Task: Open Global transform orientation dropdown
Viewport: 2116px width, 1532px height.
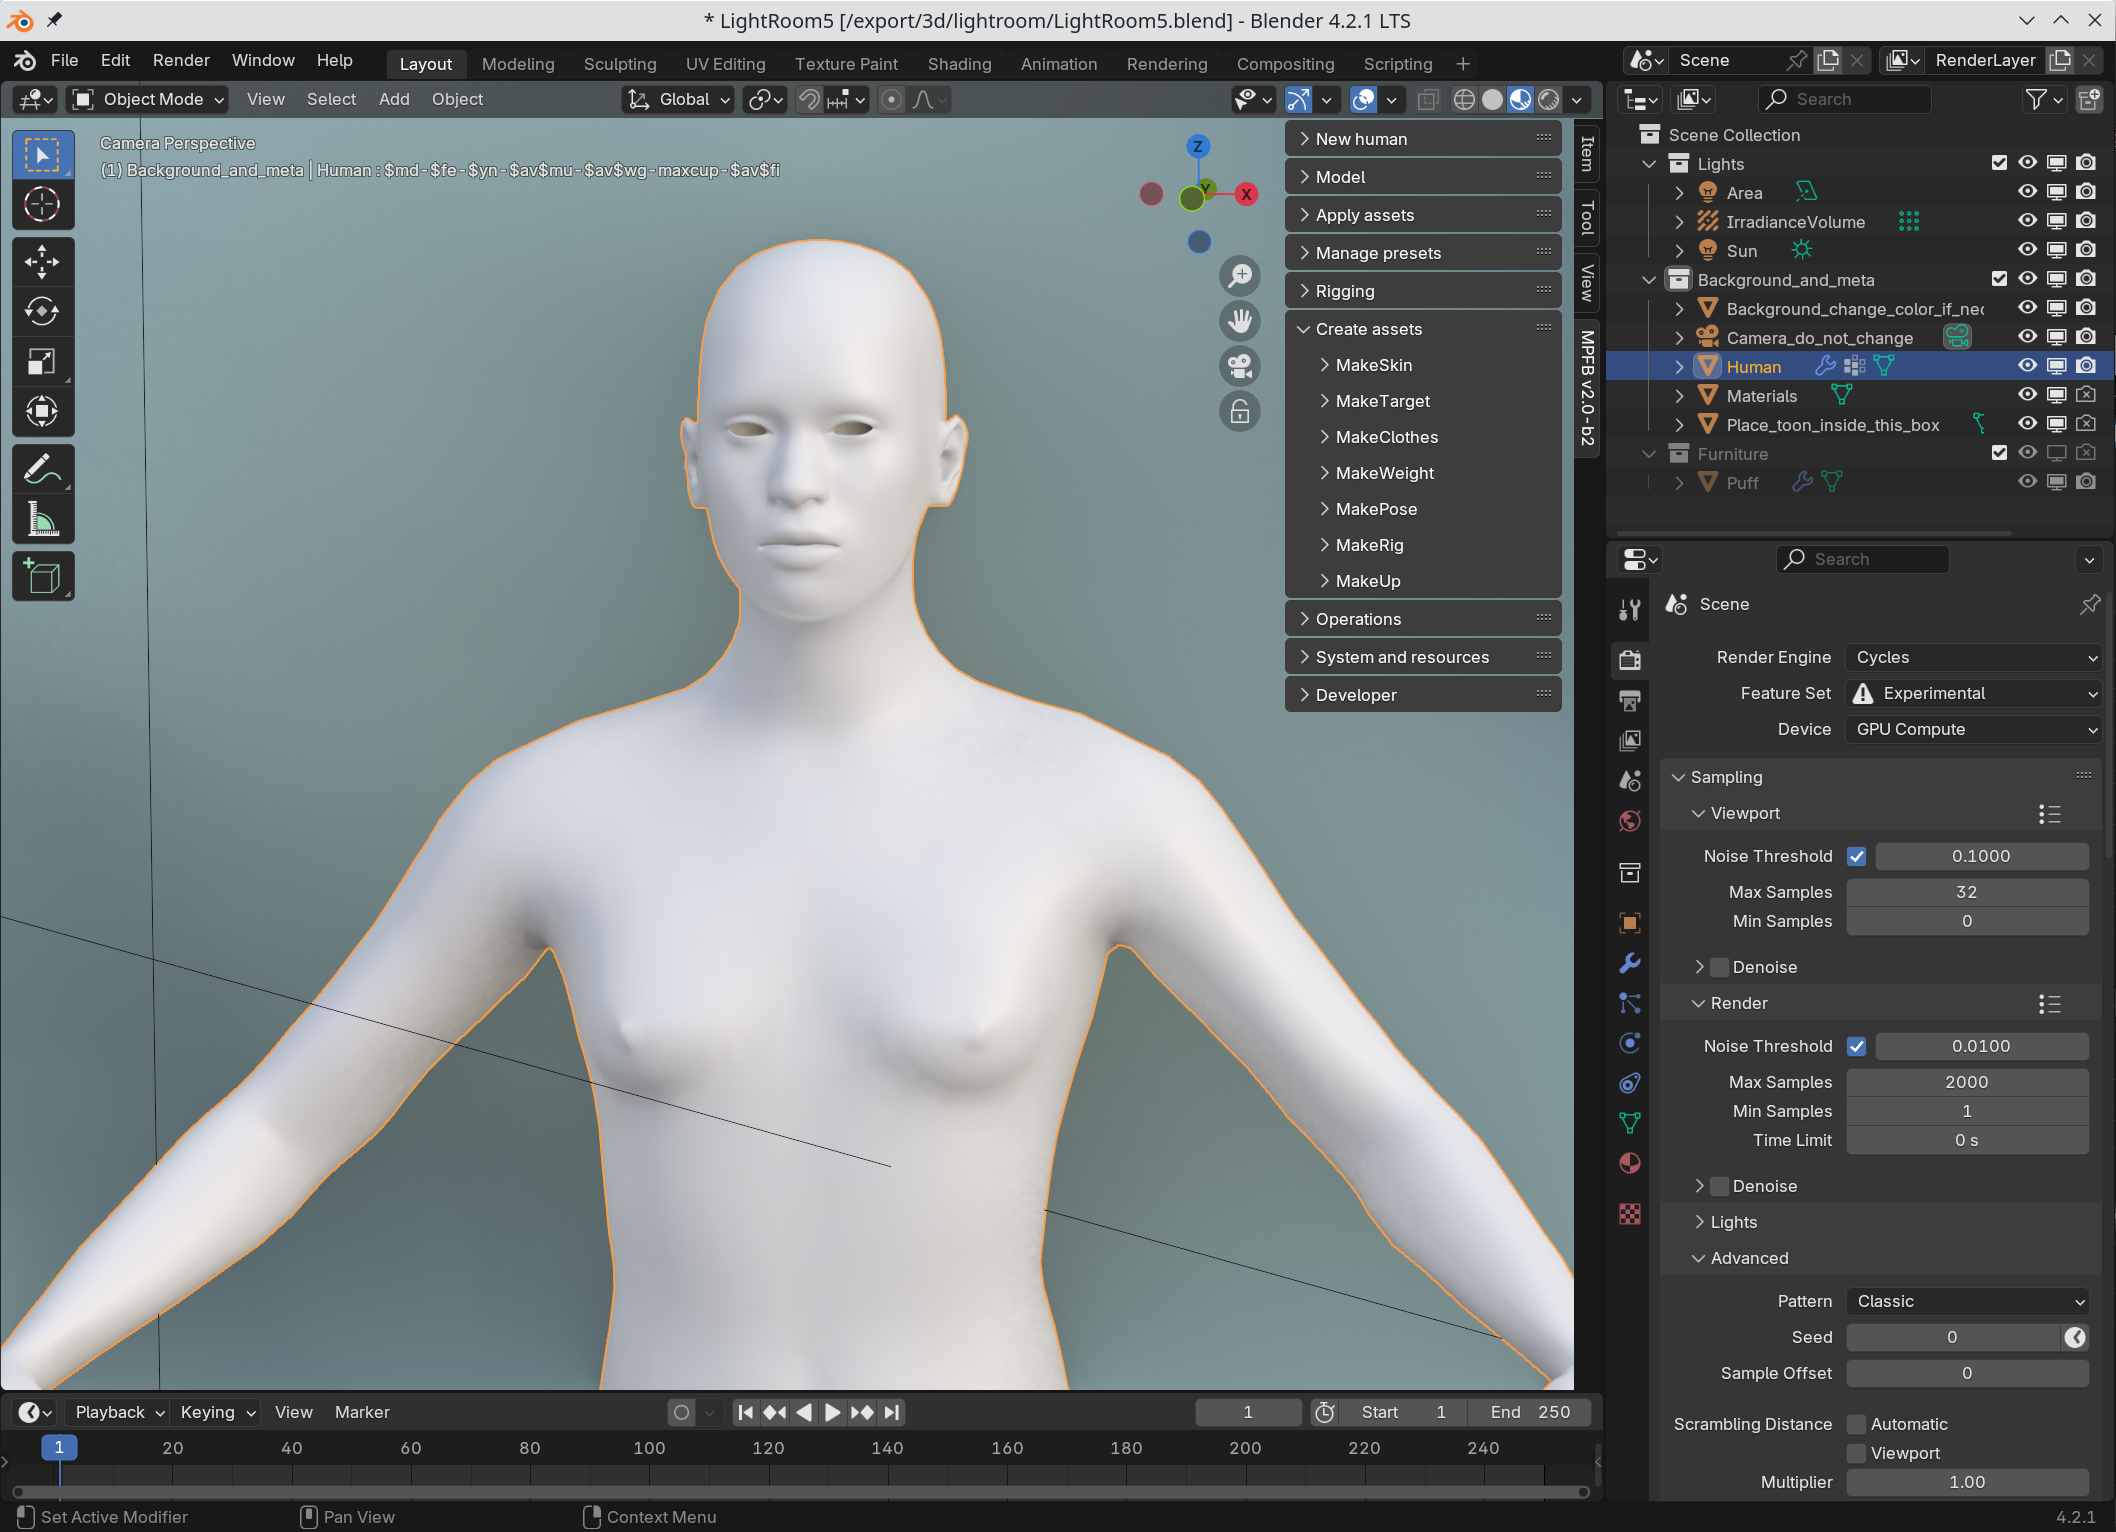Action: pyautogui.click(x=678, y=99)
